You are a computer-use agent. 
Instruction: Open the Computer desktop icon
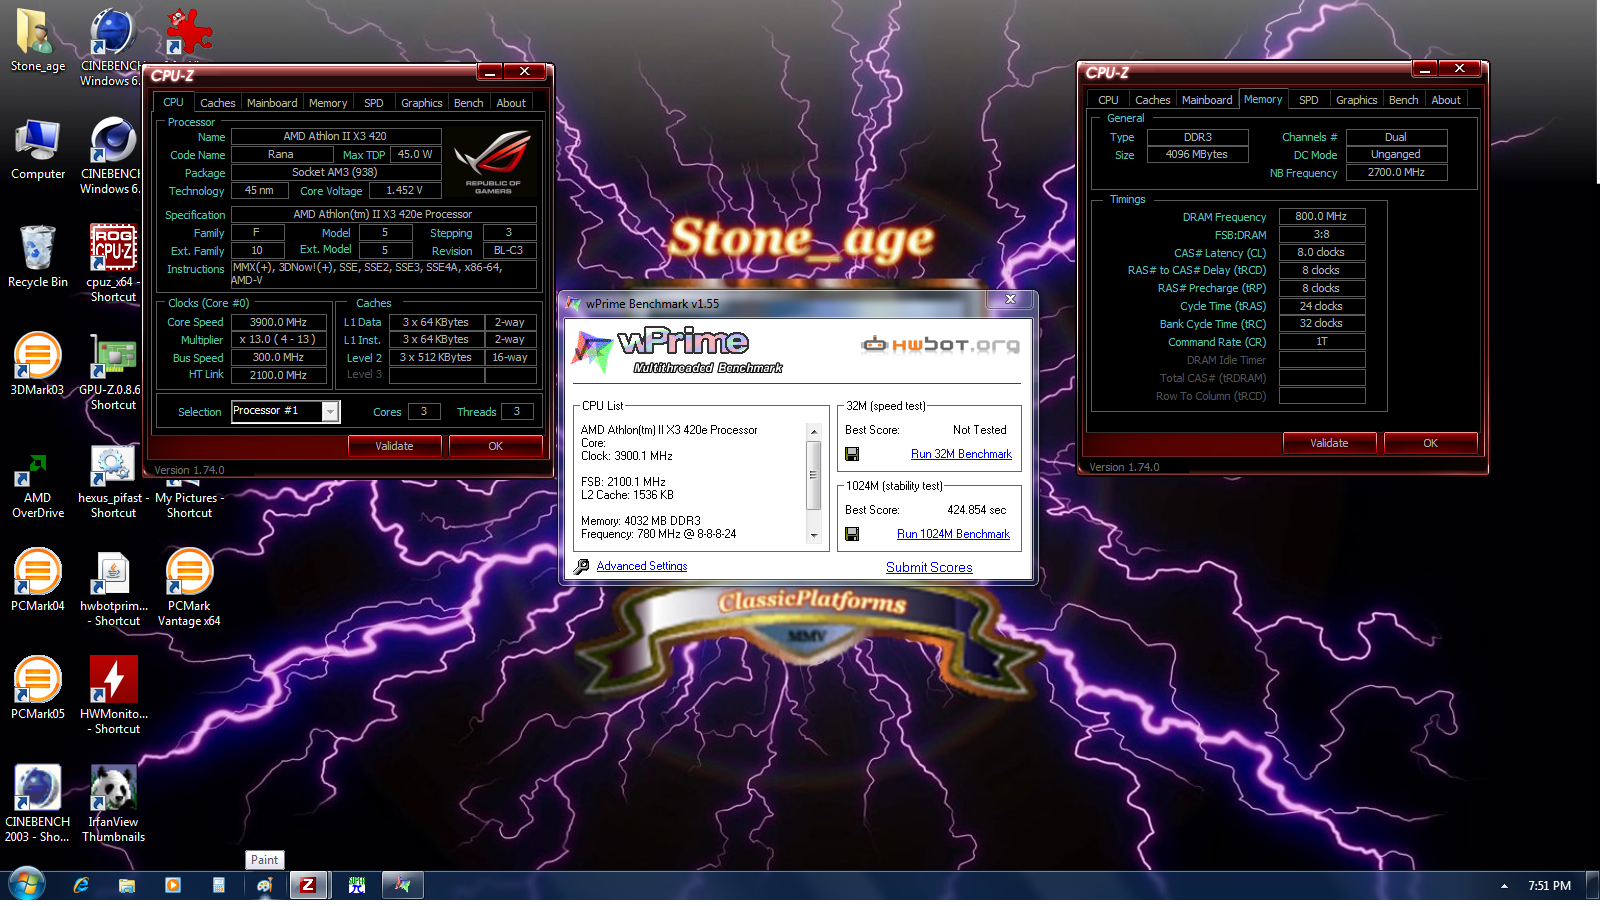coord(38,150)
